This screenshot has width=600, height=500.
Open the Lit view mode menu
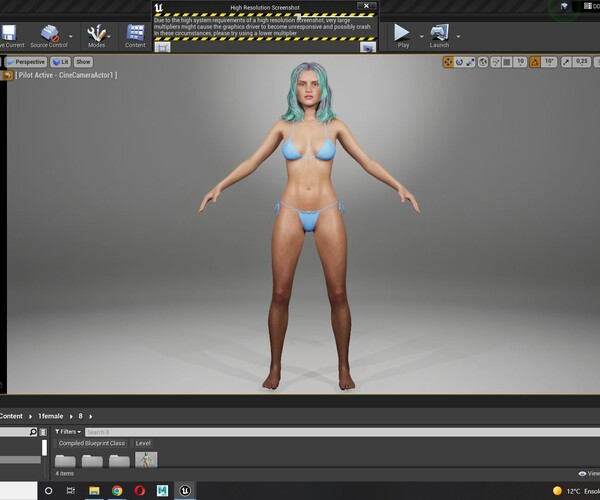[60, 62]
